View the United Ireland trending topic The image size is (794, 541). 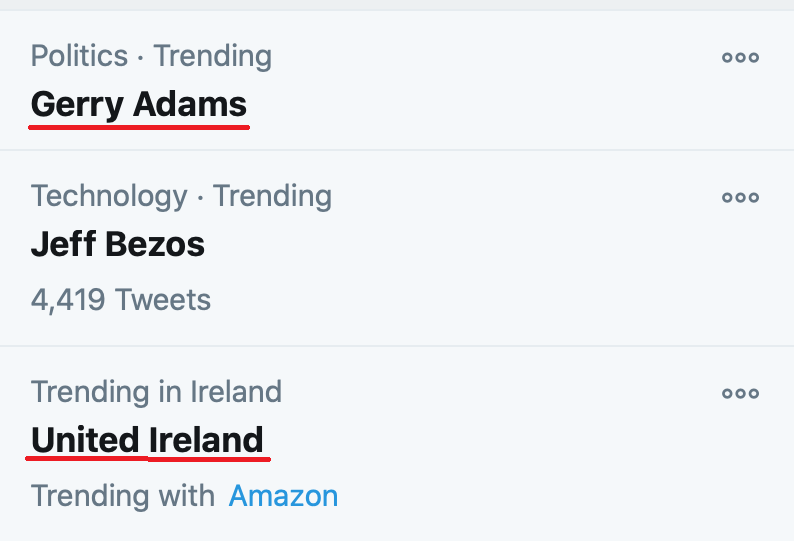pos(147,440)
